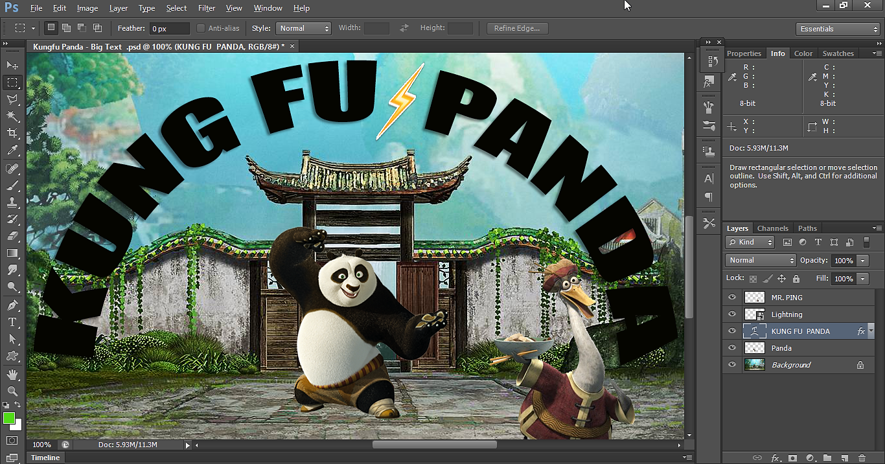Open the Essentials workspace dropdown

[x=838, y=29]
